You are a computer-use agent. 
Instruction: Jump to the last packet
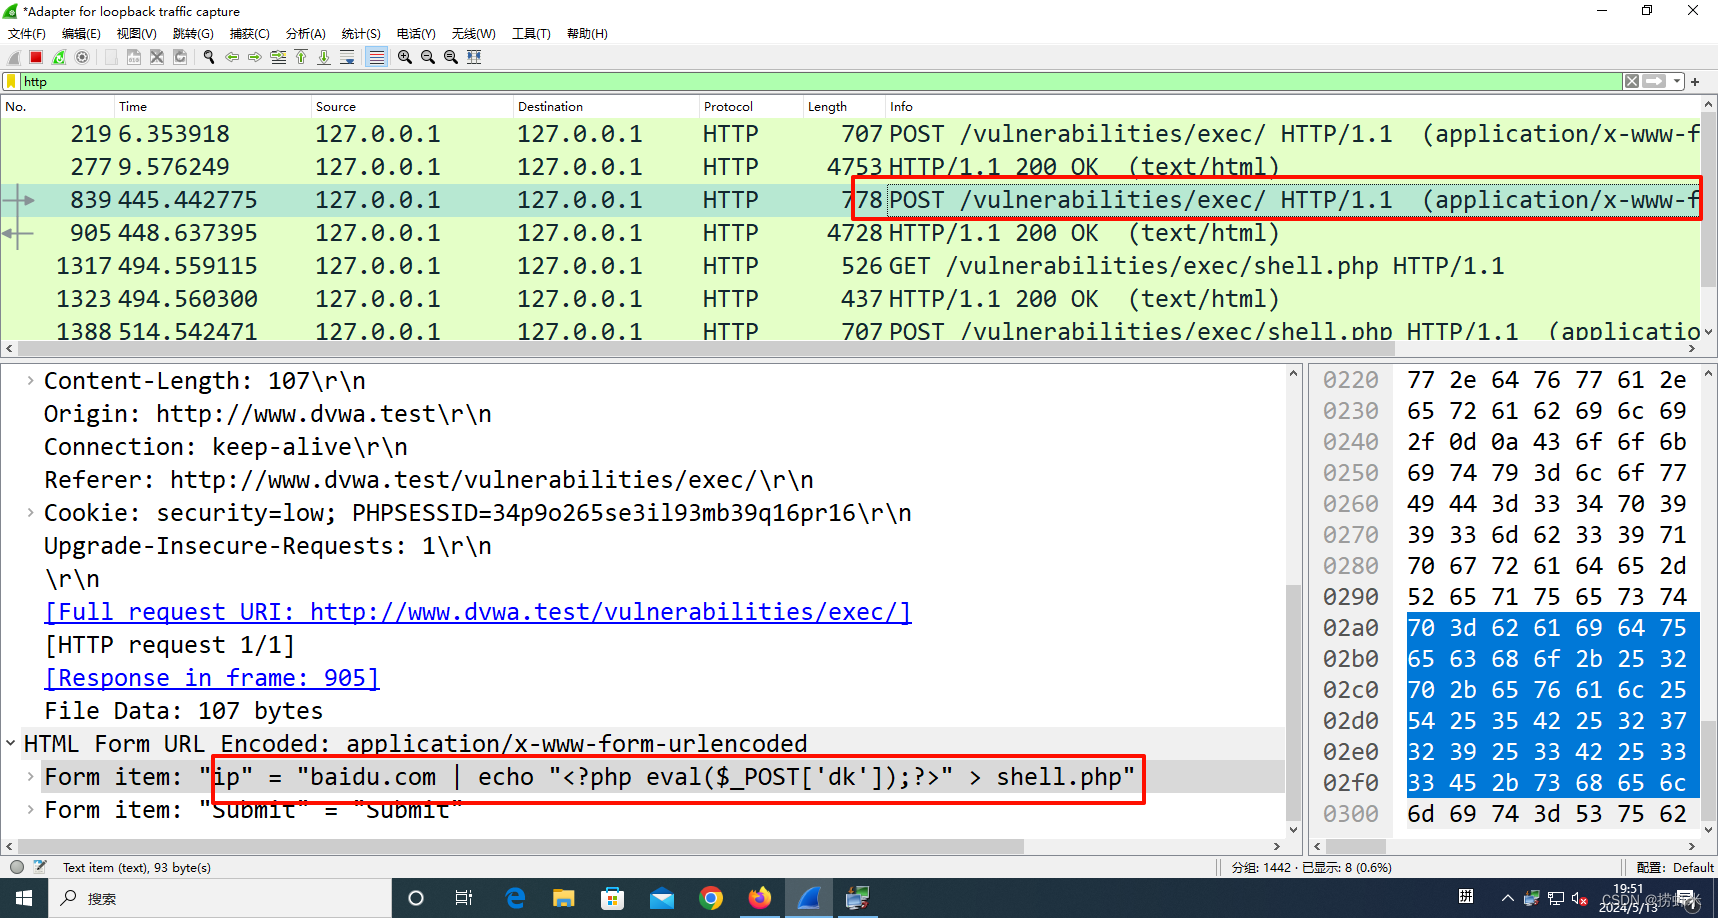(324, 57)
